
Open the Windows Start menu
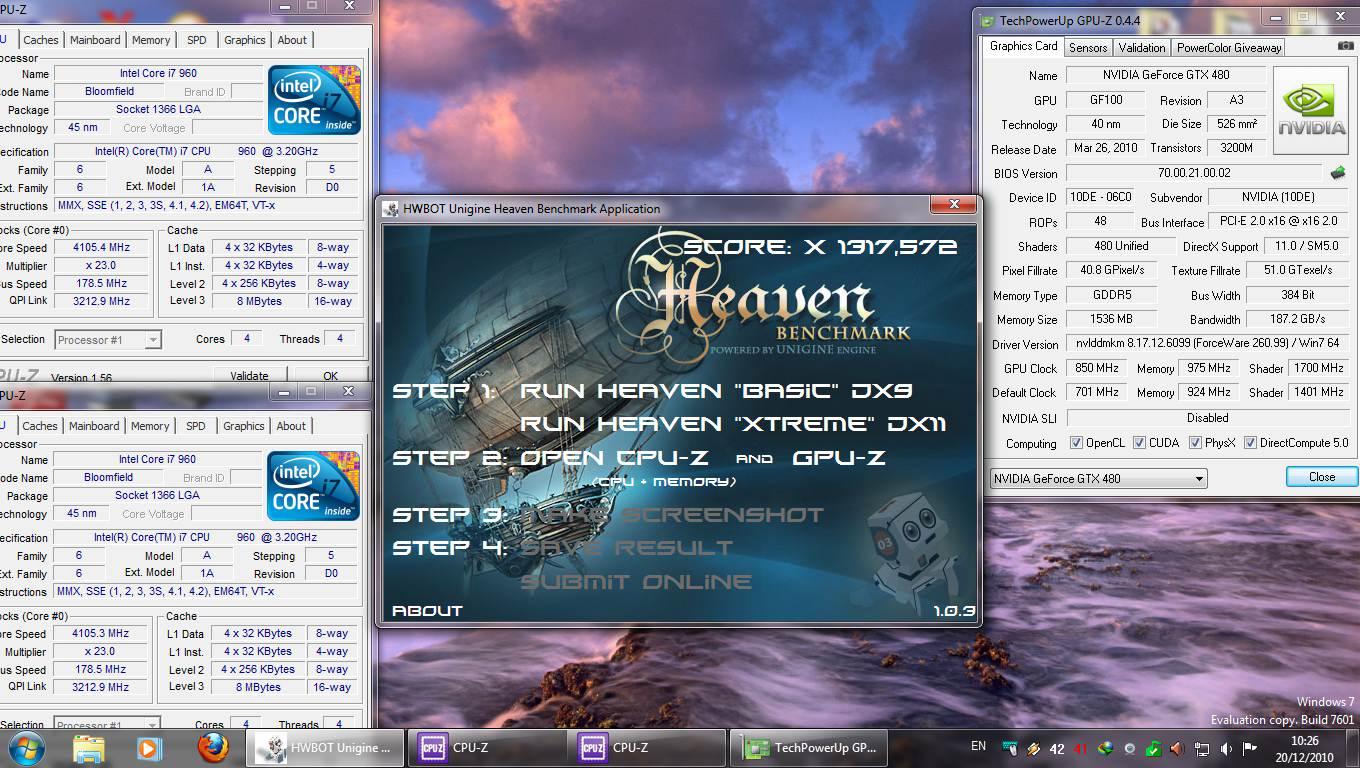26,747
